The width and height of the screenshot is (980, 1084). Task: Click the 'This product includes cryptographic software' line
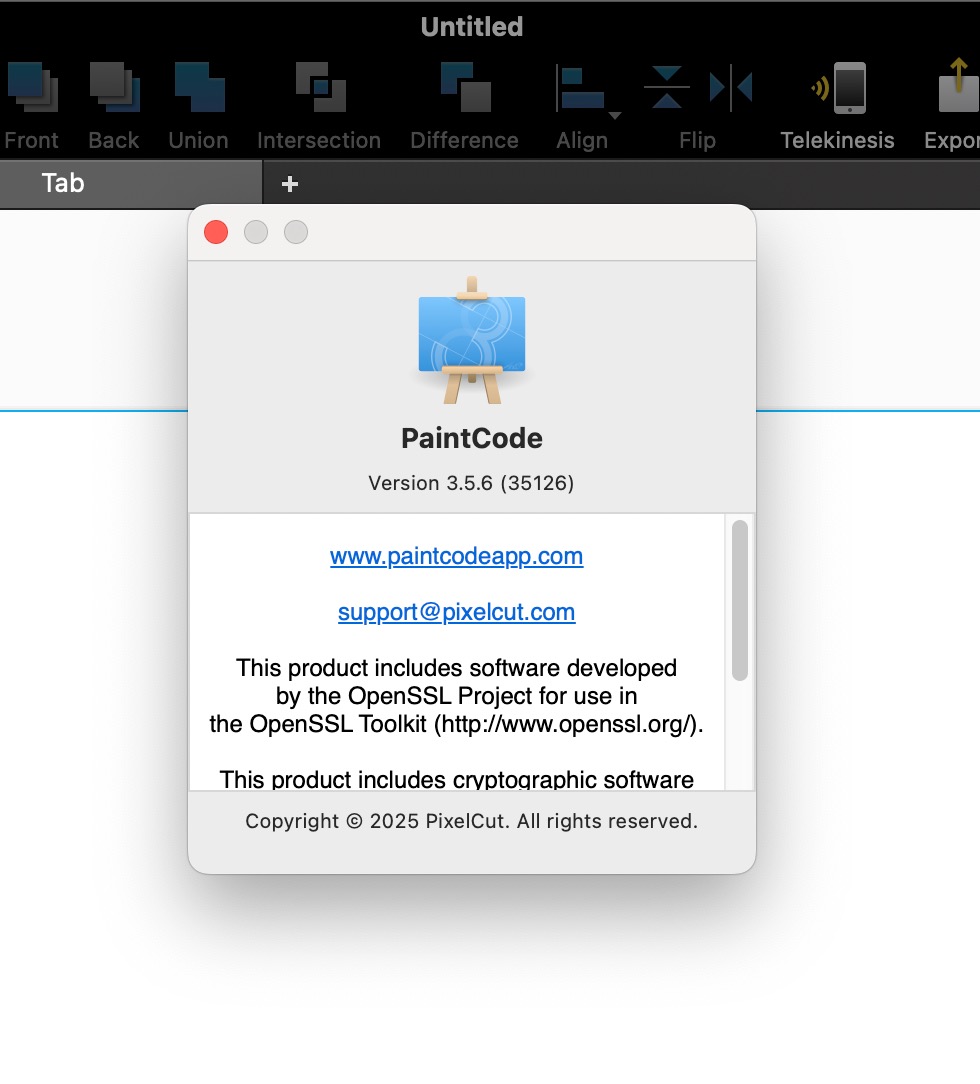456,779
